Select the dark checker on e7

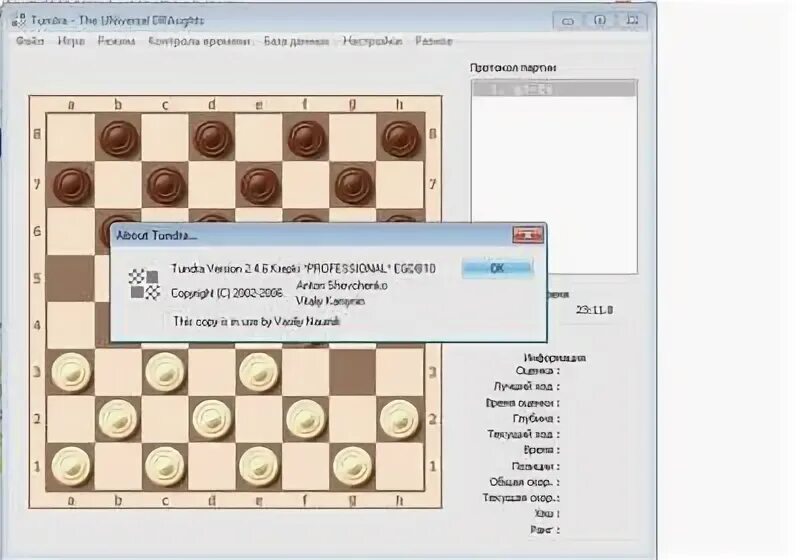tap(259, 185)
